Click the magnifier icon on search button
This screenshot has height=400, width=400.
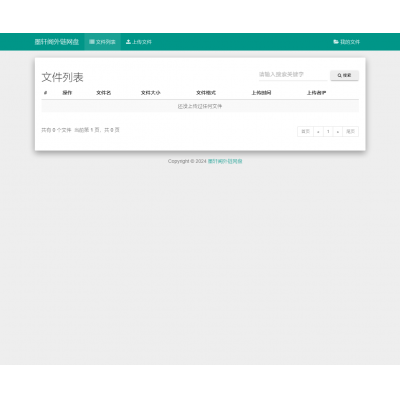click(x=339, y=76)
